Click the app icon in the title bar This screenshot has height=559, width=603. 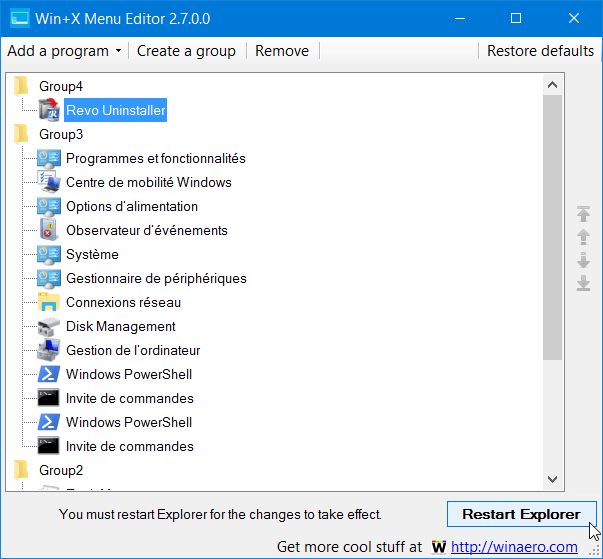click(x=20, y=18)
